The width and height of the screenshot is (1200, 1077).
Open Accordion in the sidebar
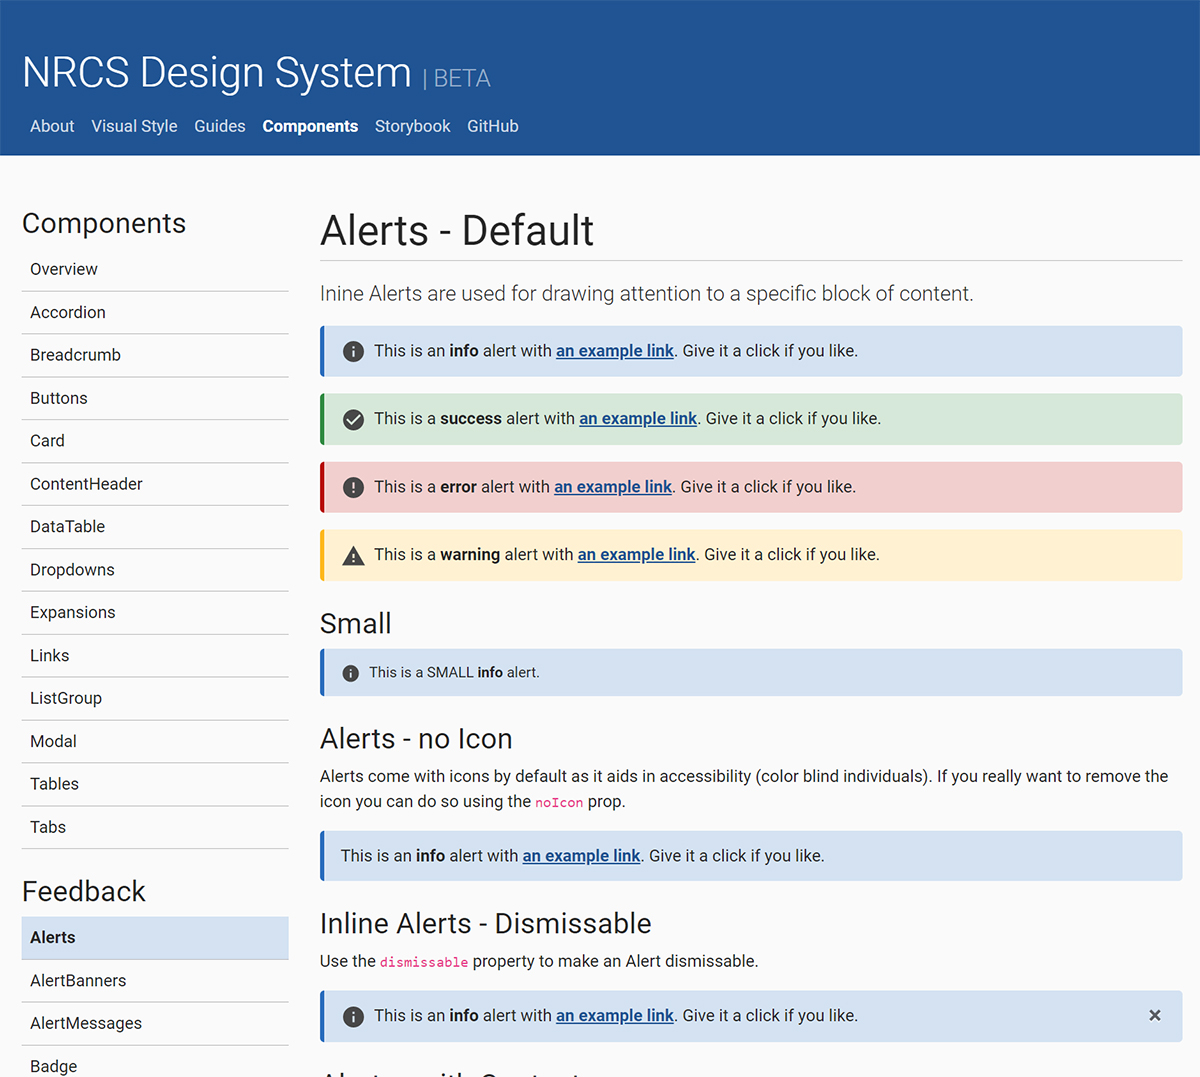pyautogui.click(x=155, y=313)
